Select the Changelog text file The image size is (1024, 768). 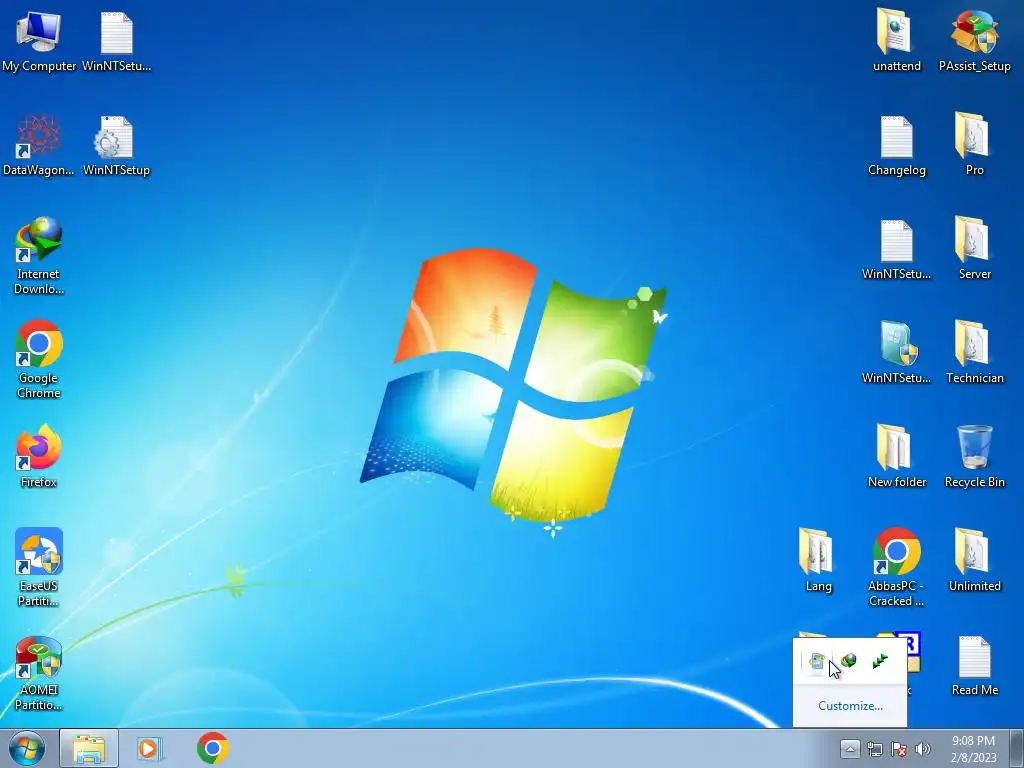(897, 145)
